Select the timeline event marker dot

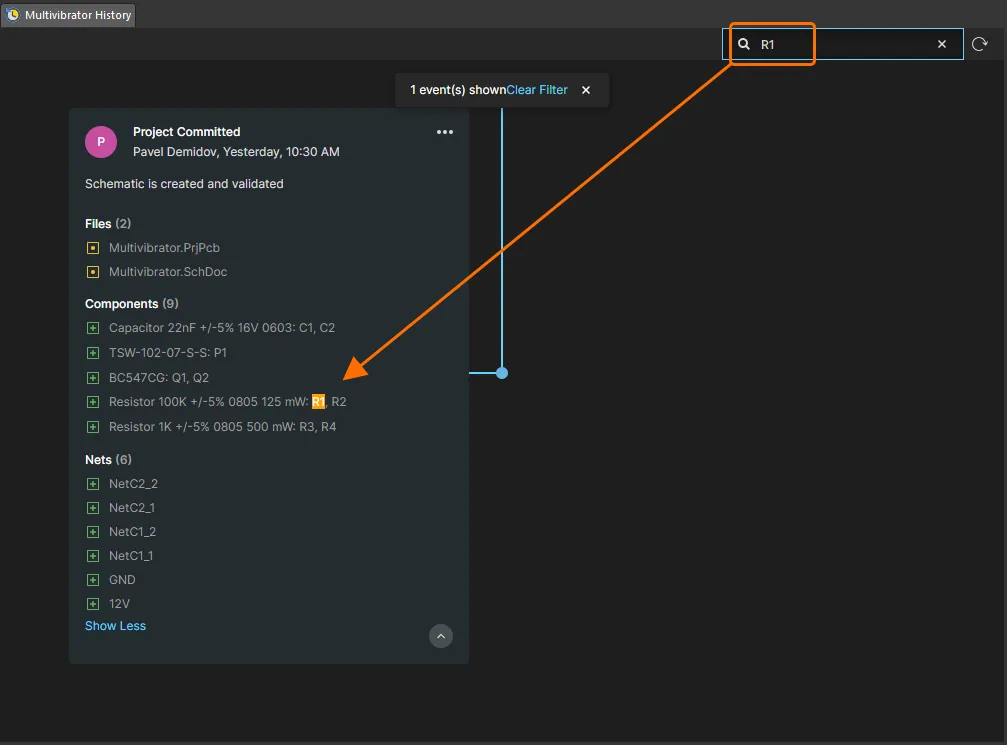pyautogui.click(x=502, y=372)
